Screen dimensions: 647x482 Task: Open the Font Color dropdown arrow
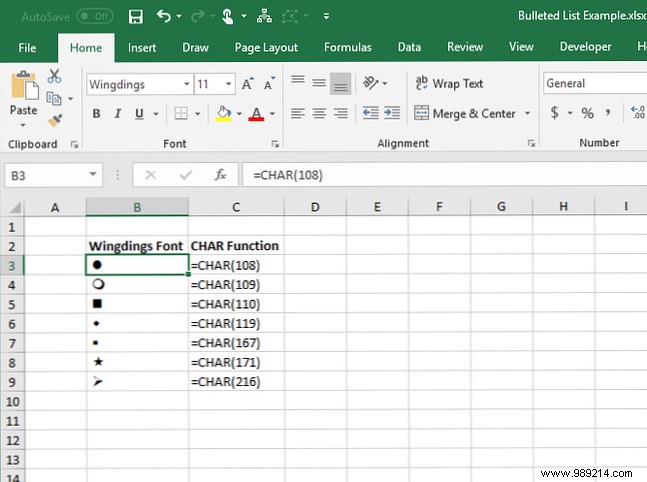pyautogui.click(x=272, y=113)
